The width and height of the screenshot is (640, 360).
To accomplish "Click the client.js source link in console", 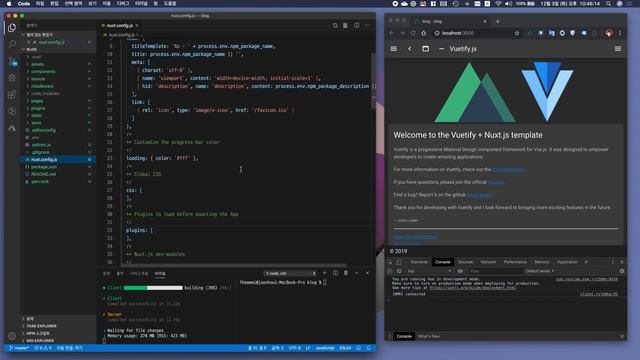I will pyautogui.click(x=599, y=294).
